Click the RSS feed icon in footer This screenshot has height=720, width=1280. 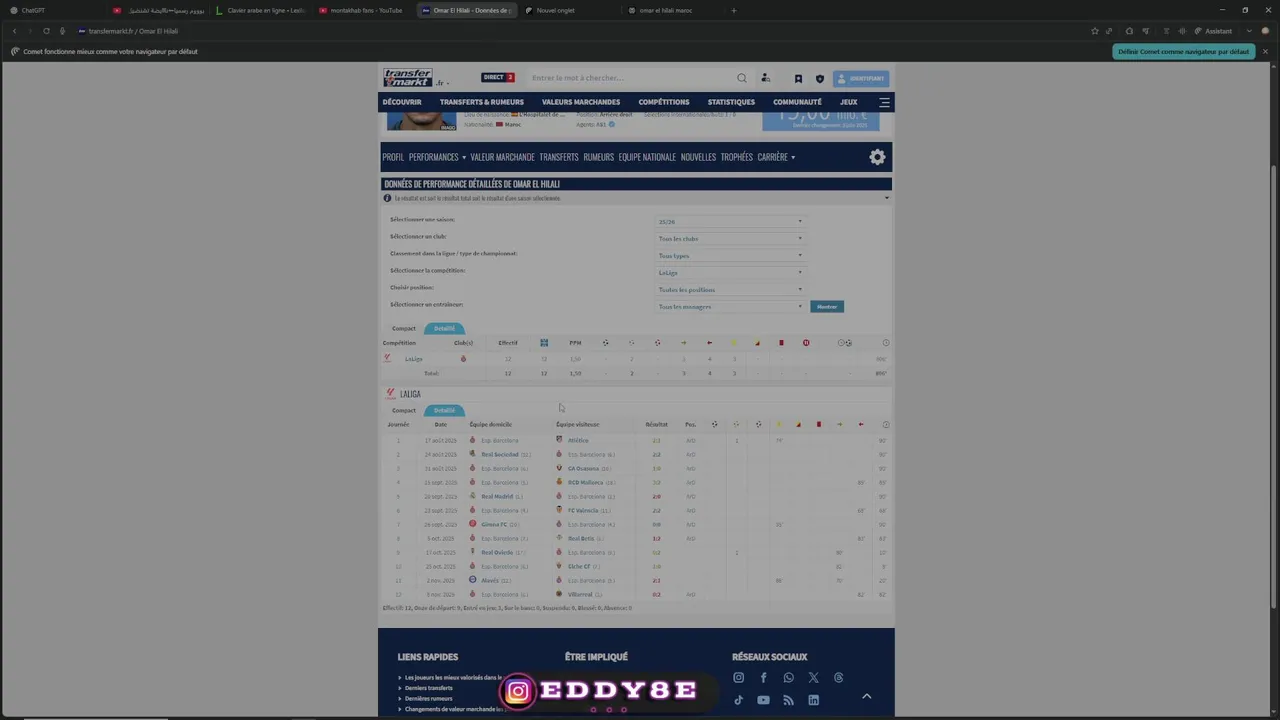[x=789, y=700]
